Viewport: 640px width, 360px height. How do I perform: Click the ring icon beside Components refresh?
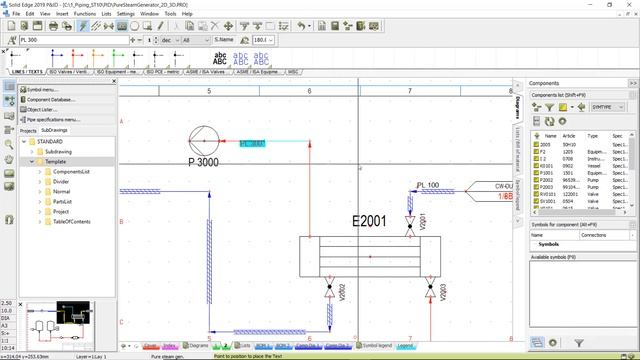point(562,121)
